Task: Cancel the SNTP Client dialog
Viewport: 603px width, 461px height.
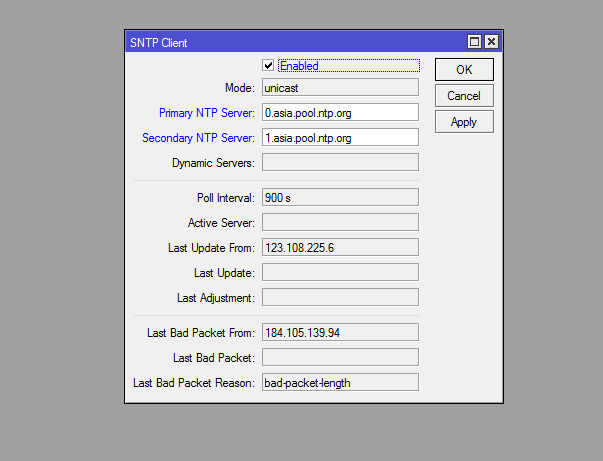Action: [464, 96]
